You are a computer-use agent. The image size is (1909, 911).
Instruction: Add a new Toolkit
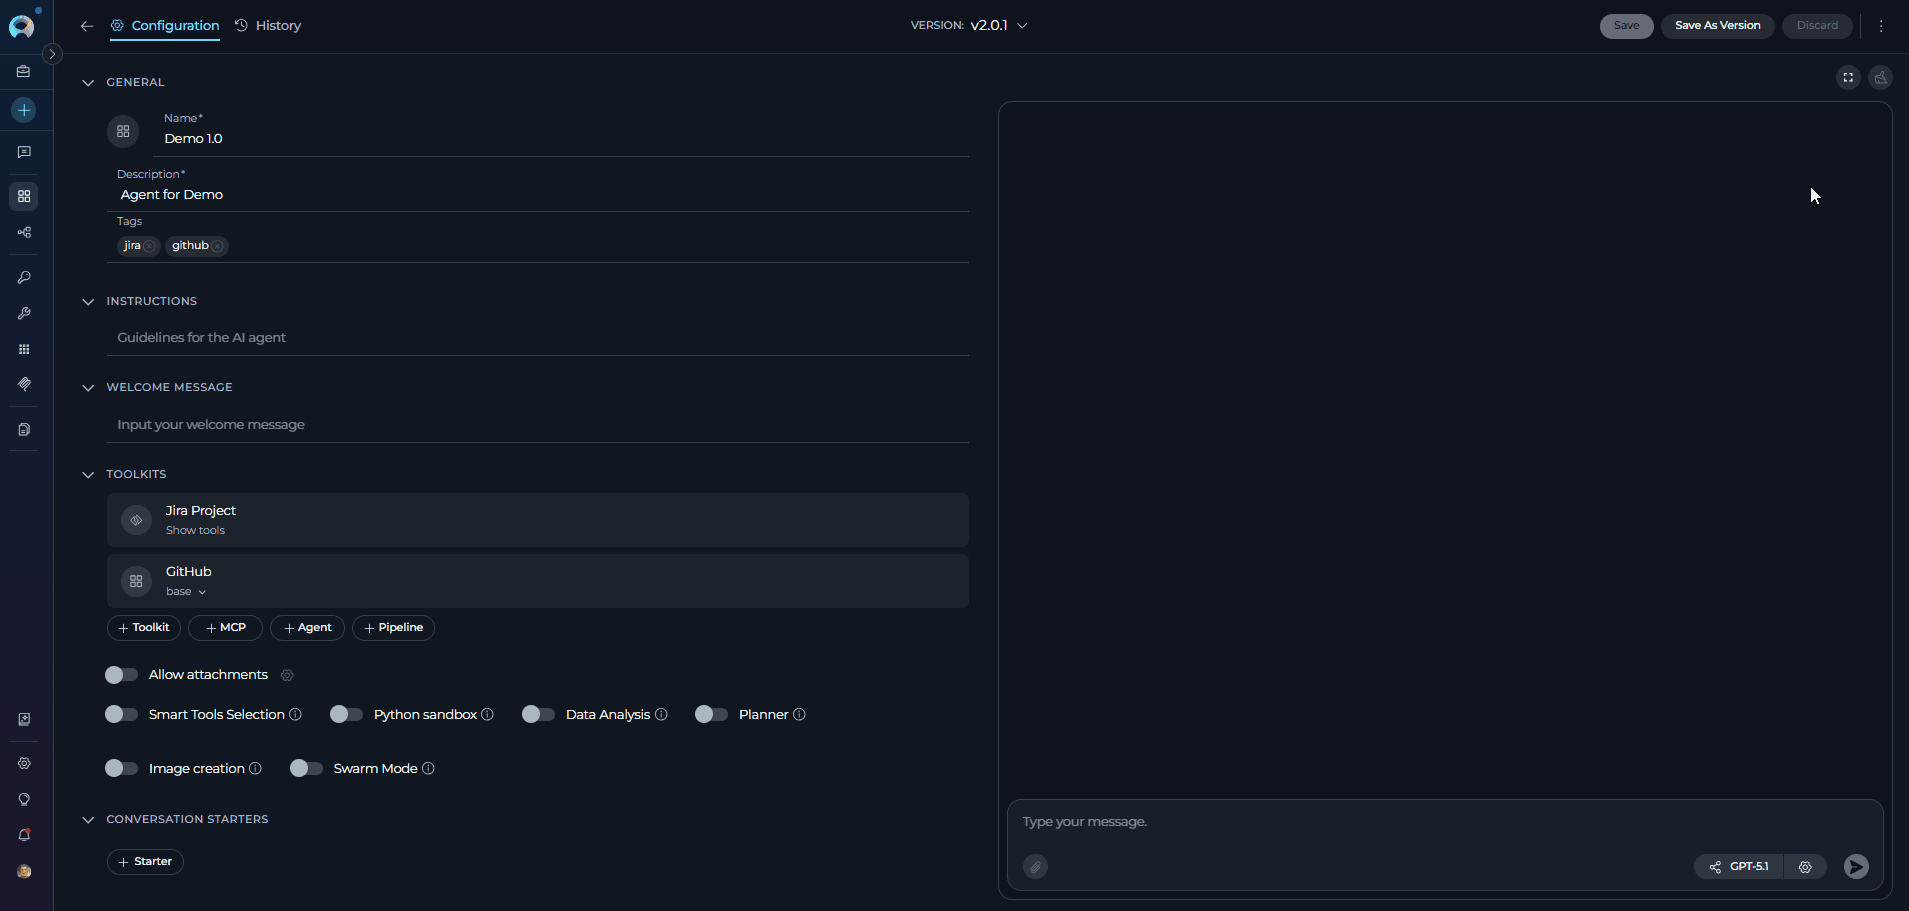[144, 628]
